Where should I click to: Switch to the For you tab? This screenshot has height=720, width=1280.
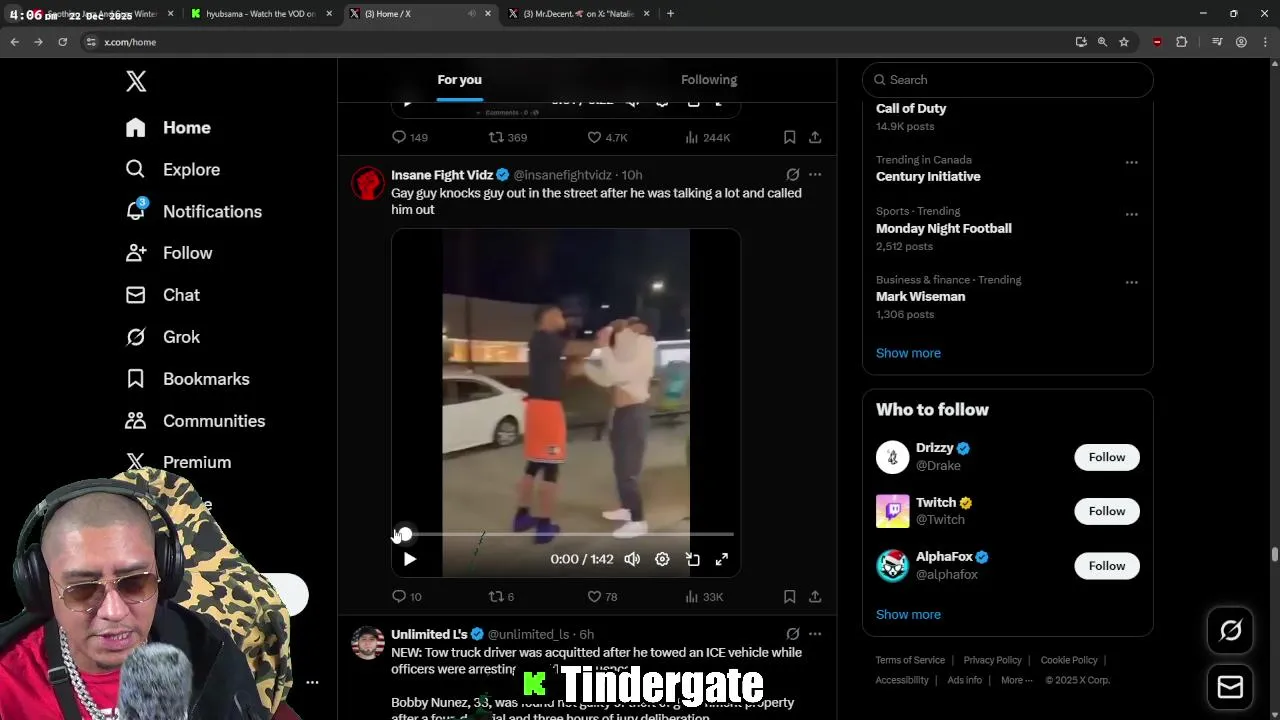[x=459, y=80]
